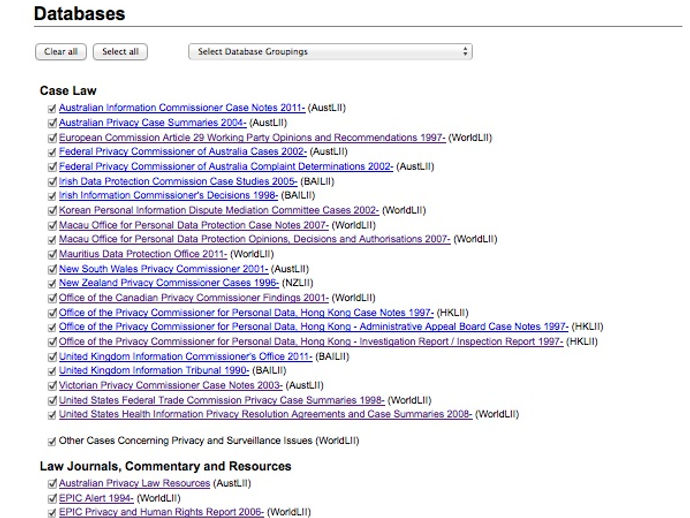
Task: Open Macau Opinions, Decisions and Authorisations link
Action: (254, 239)
